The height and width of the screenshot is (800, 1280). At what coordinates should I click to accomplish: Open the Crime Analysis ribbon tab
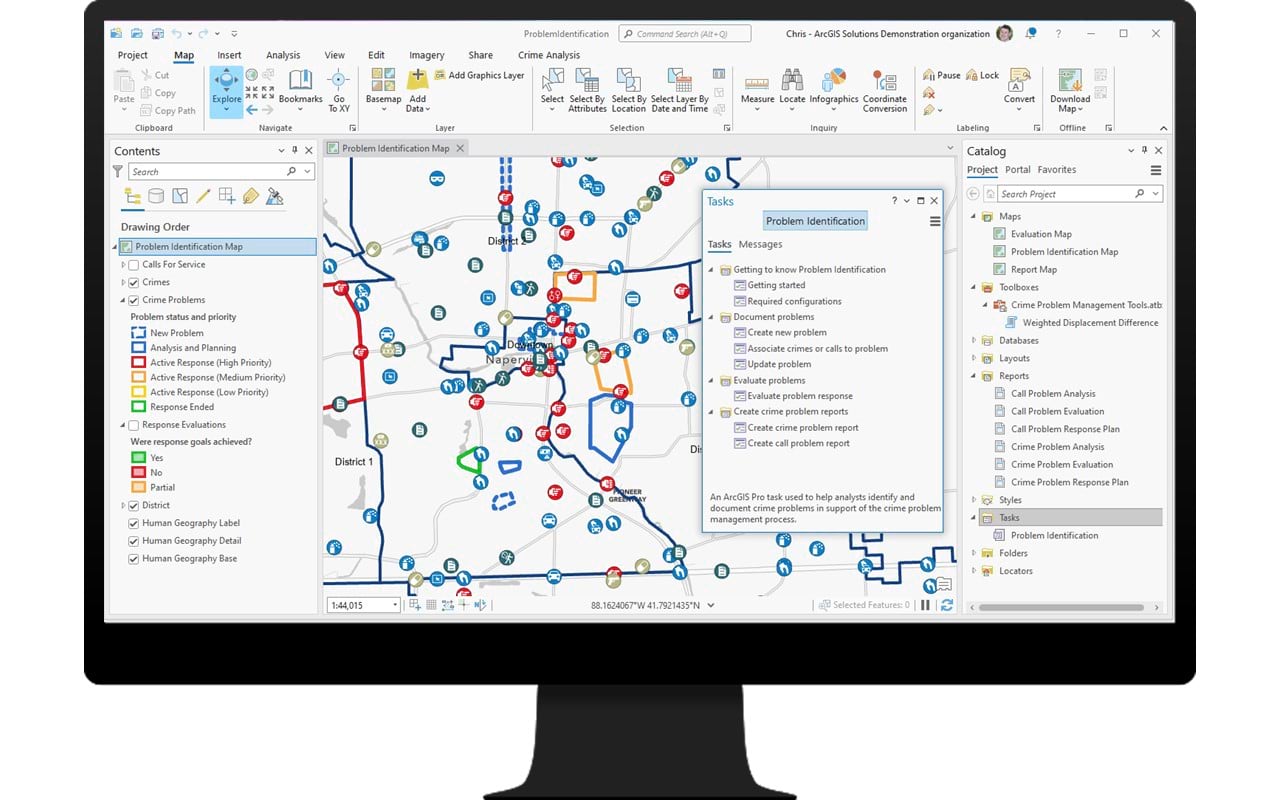pos(549,55)
